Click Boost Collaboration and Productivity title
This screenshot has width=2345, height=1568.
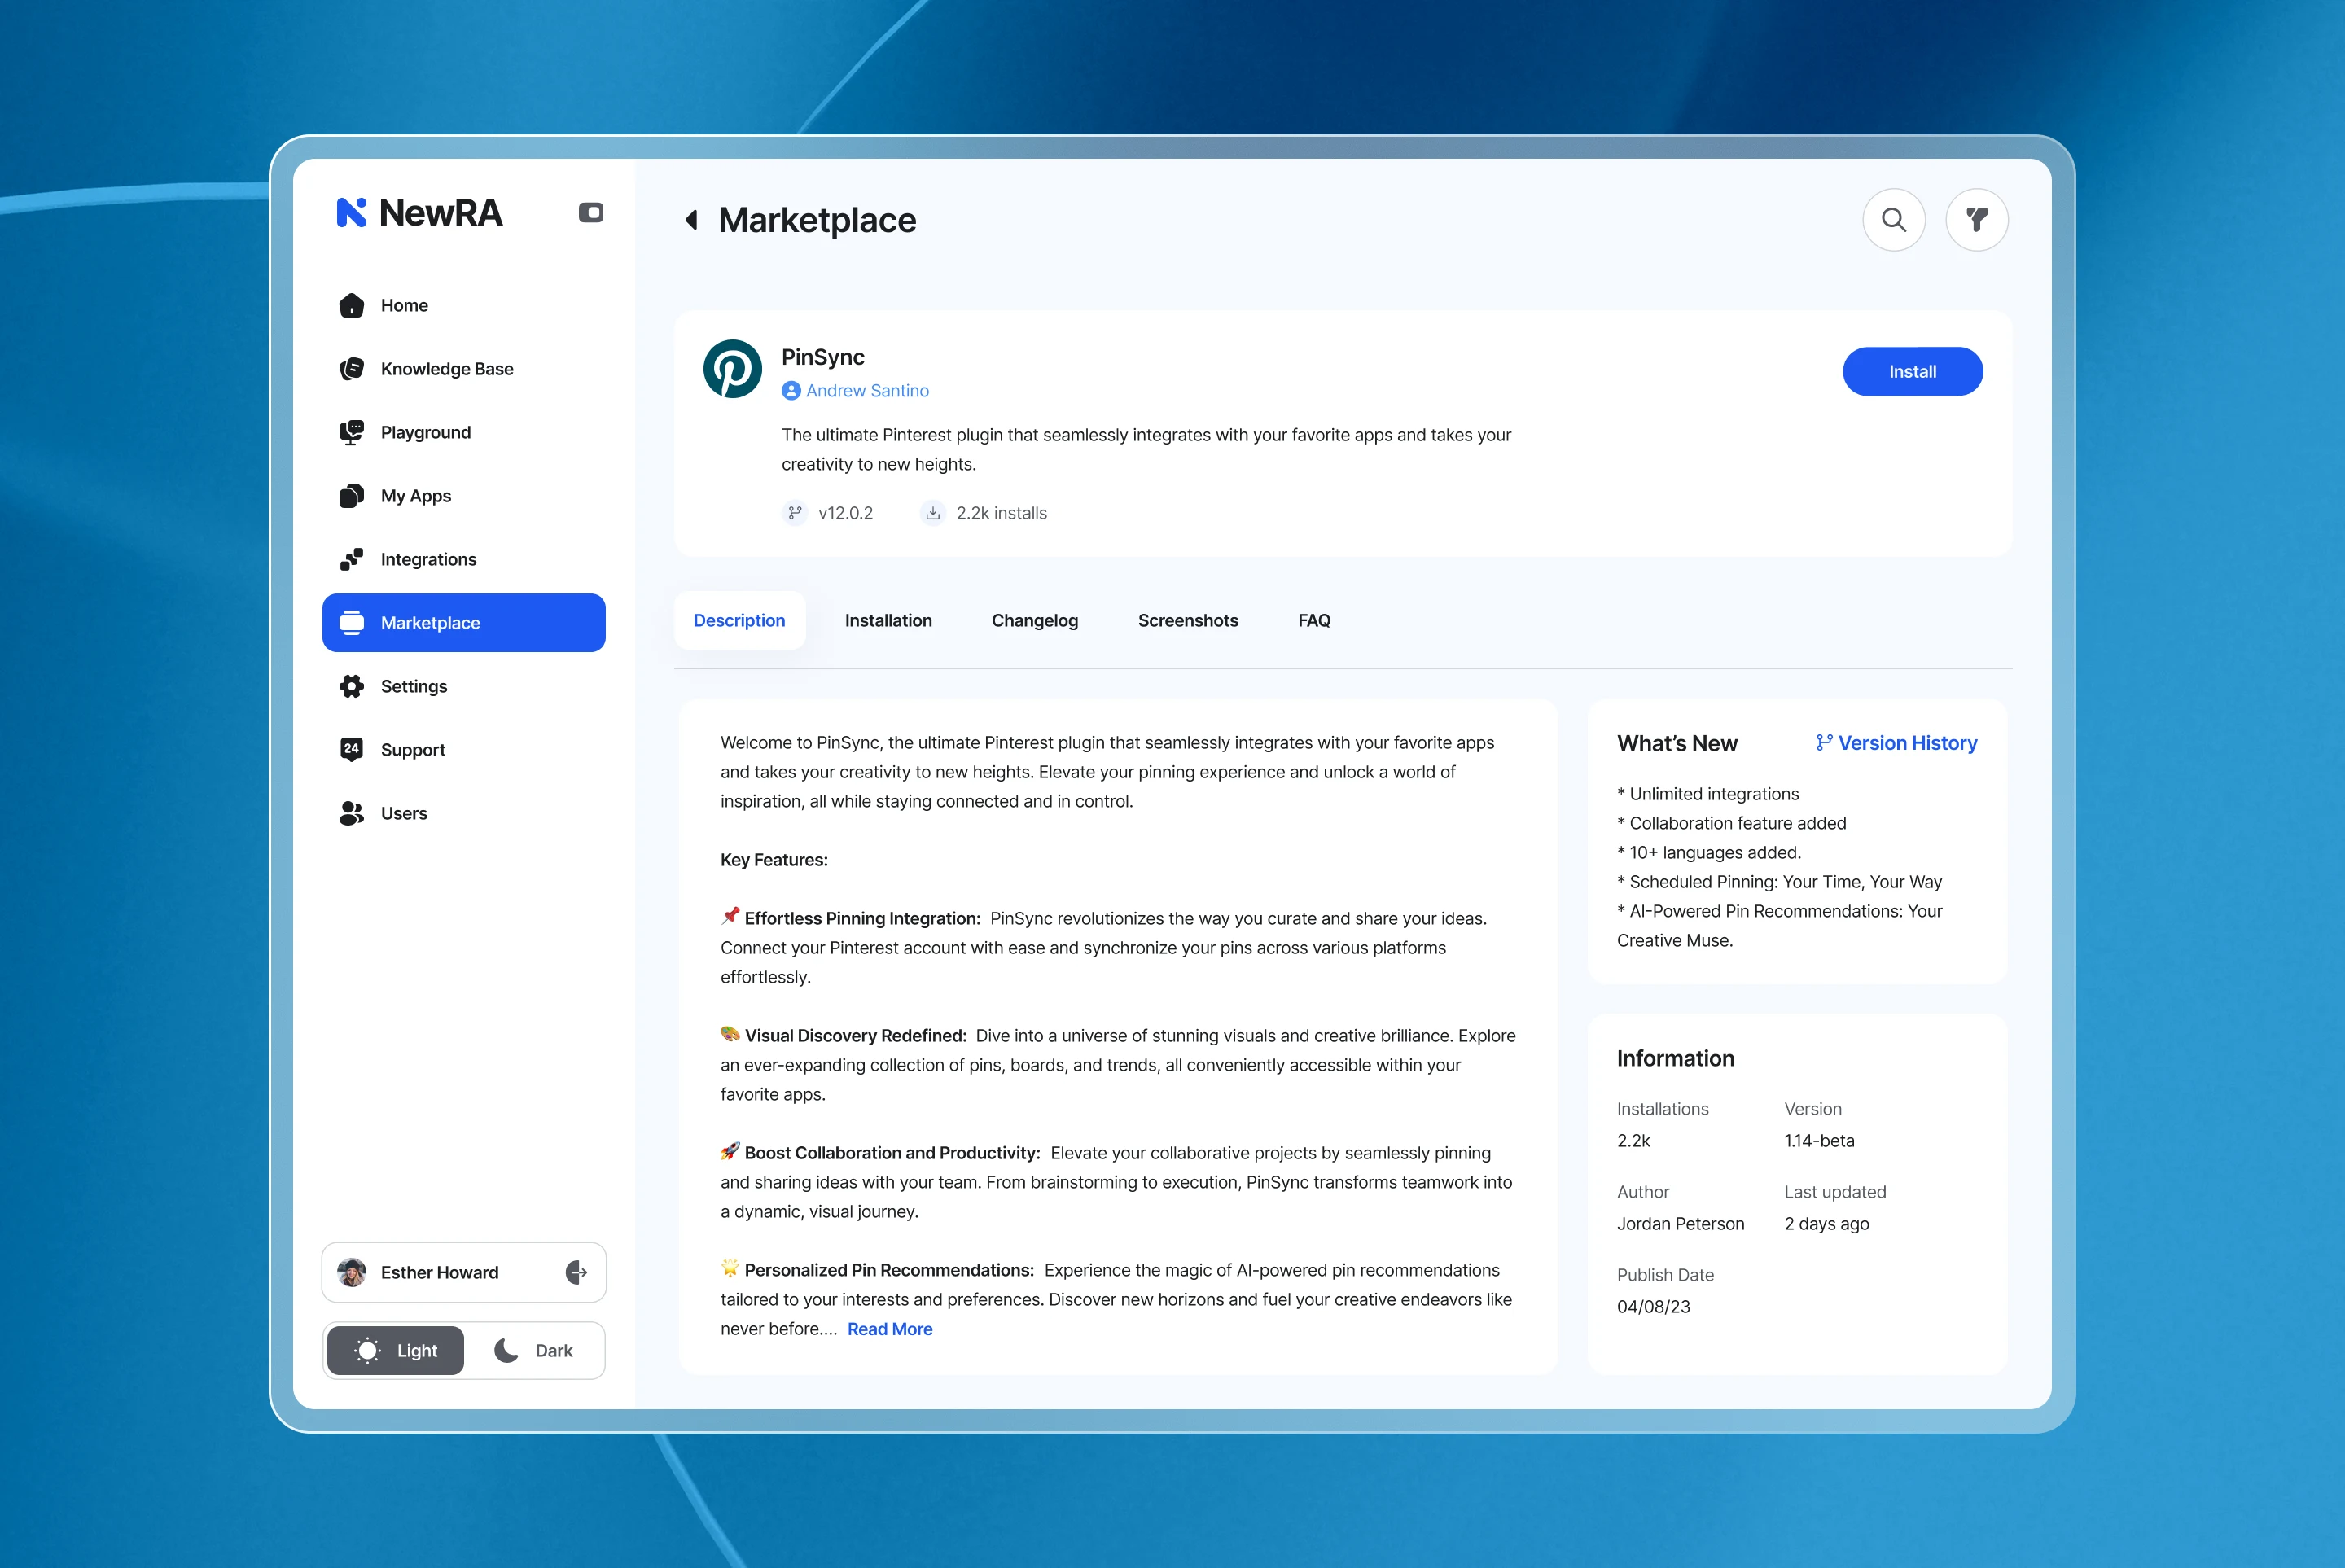pos(892,1153)
